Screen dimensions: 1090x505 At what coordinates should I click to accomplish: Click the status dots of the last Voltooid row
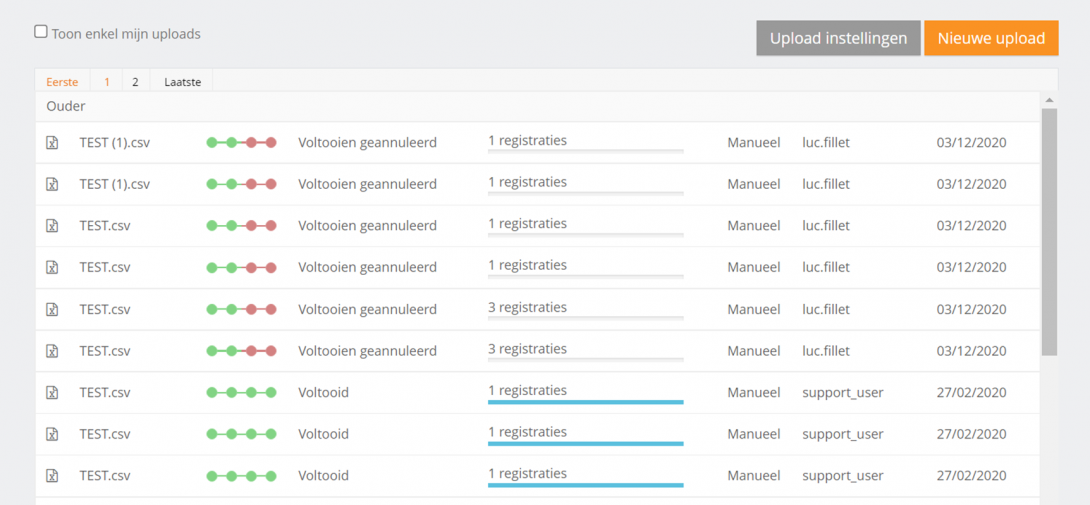241,476
